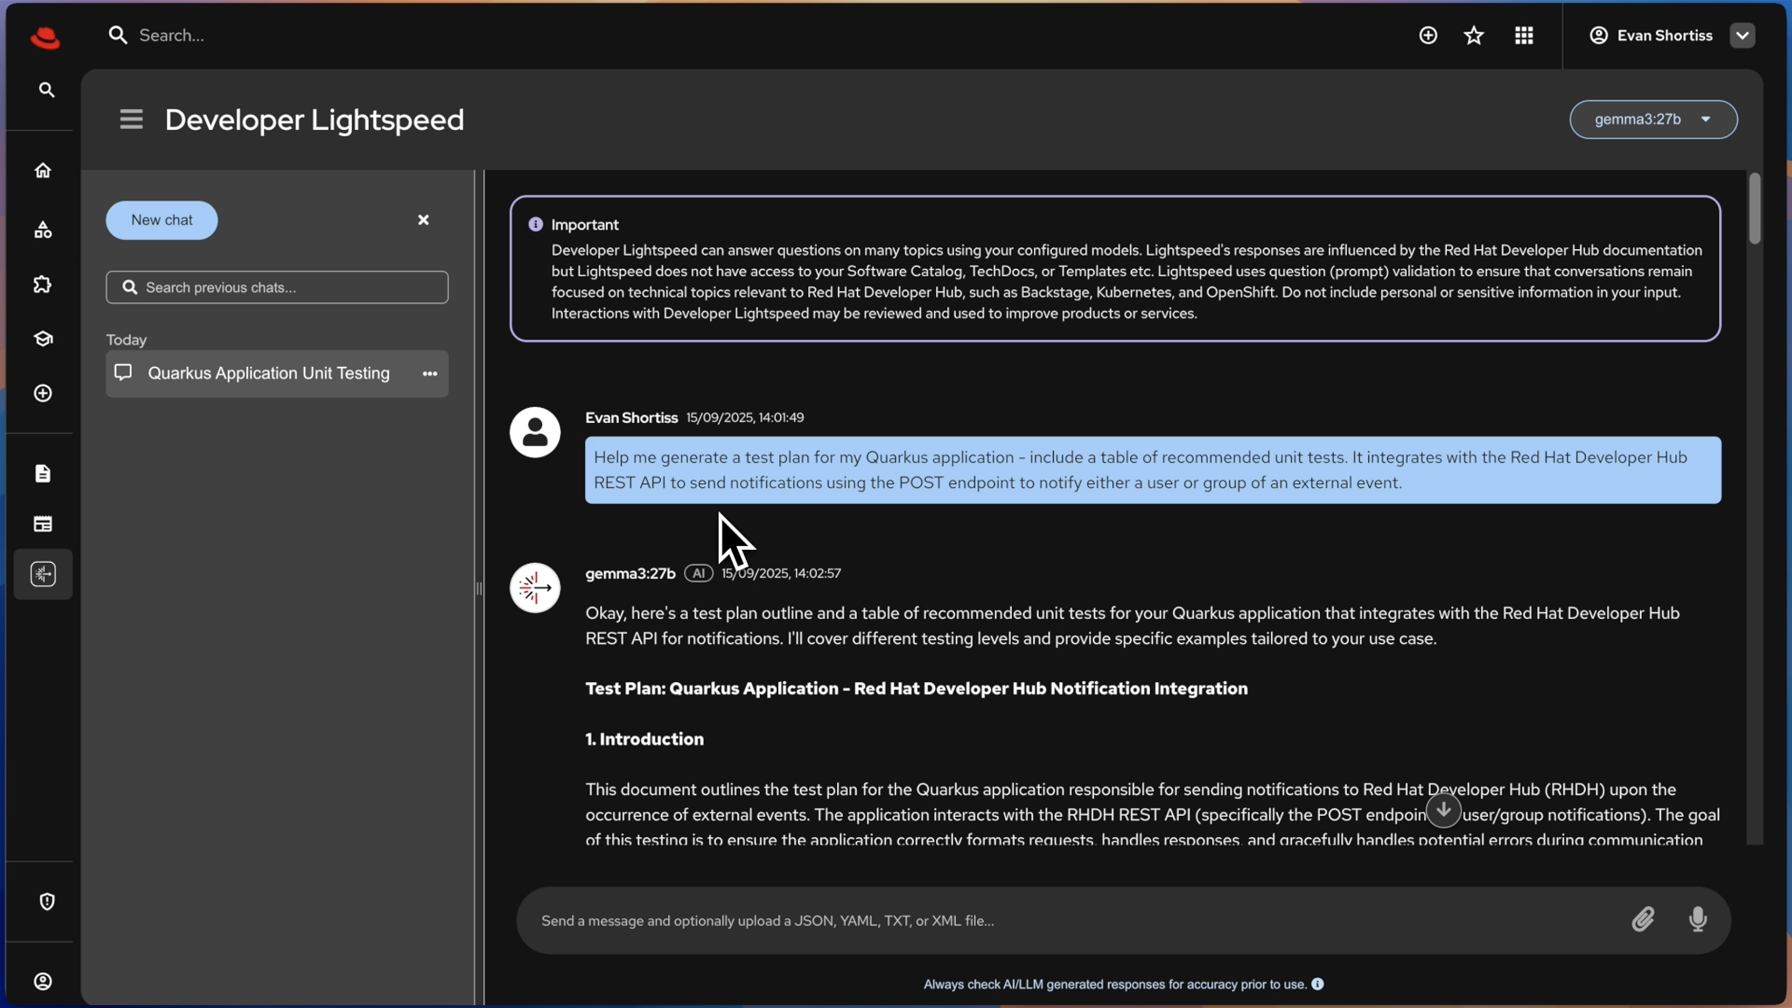This screenshot has height=1008, width=1792.
Task: Open the gemma3:27b model selector dropdown
Action: tap(1652, 119)
